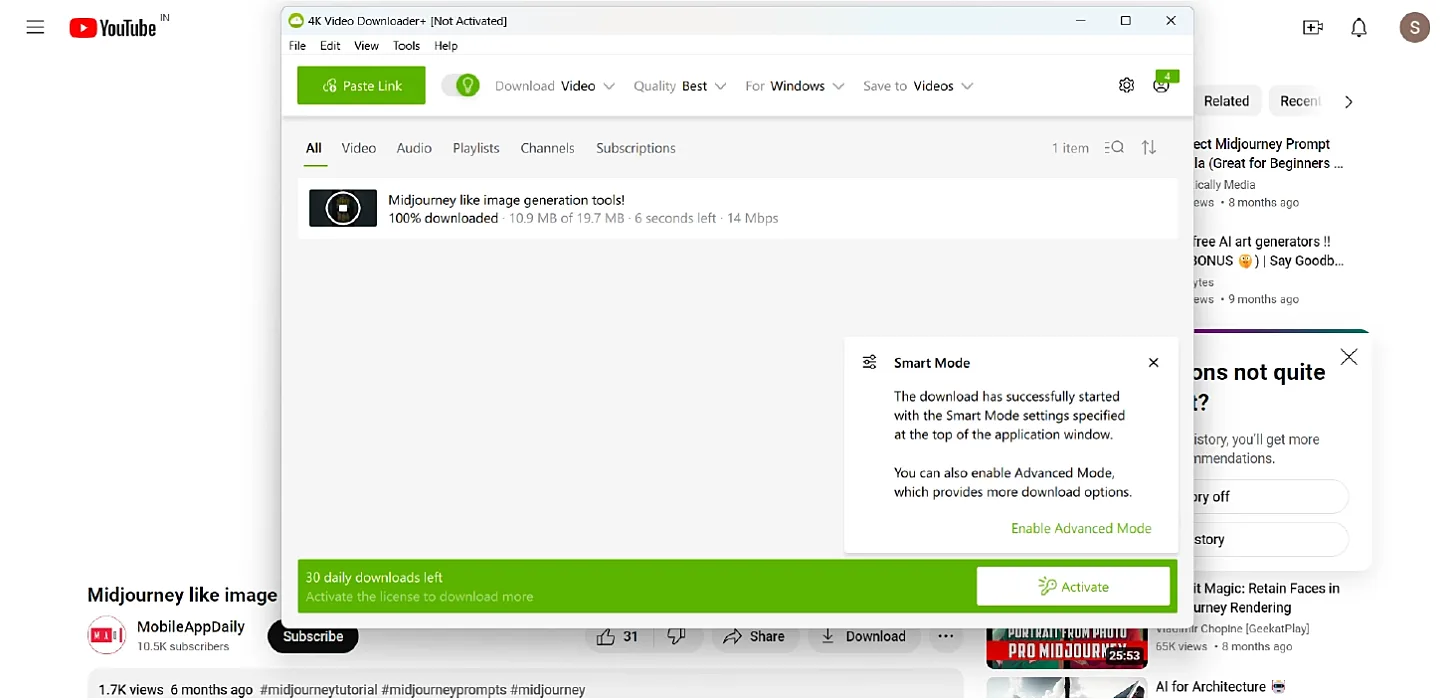Subscribe to MobileAppDaily channel

313,636
